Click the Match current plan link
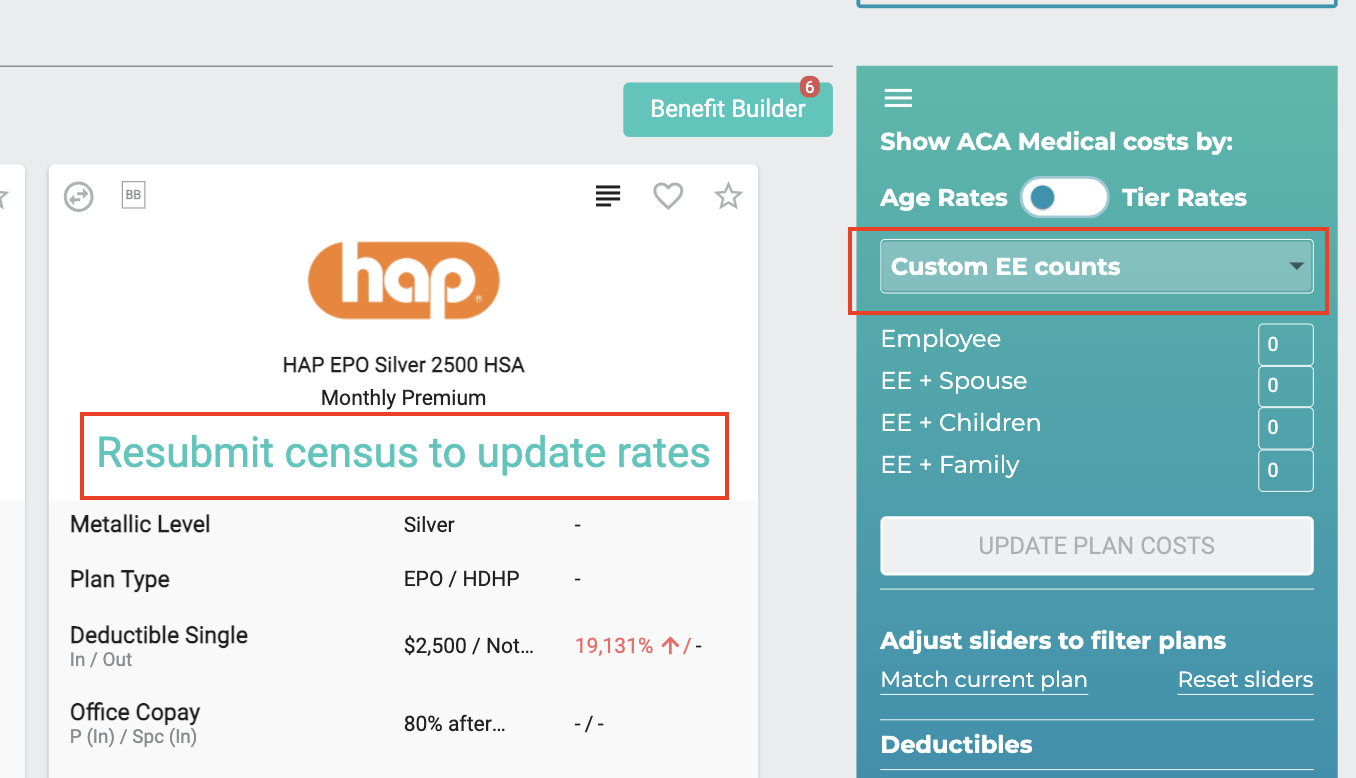 (x=984, y=680)
